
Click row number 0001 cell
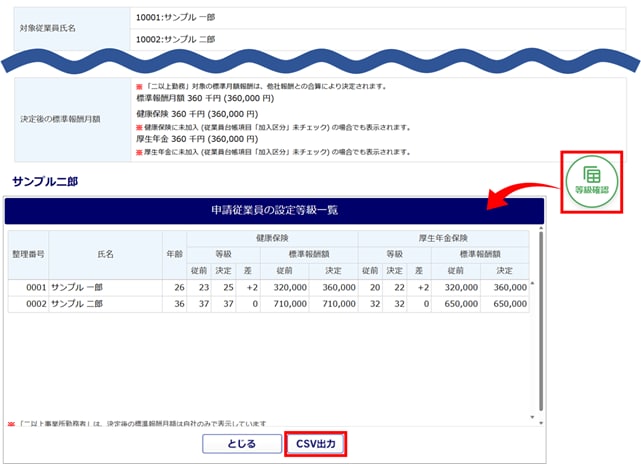(x=28, y=287)
